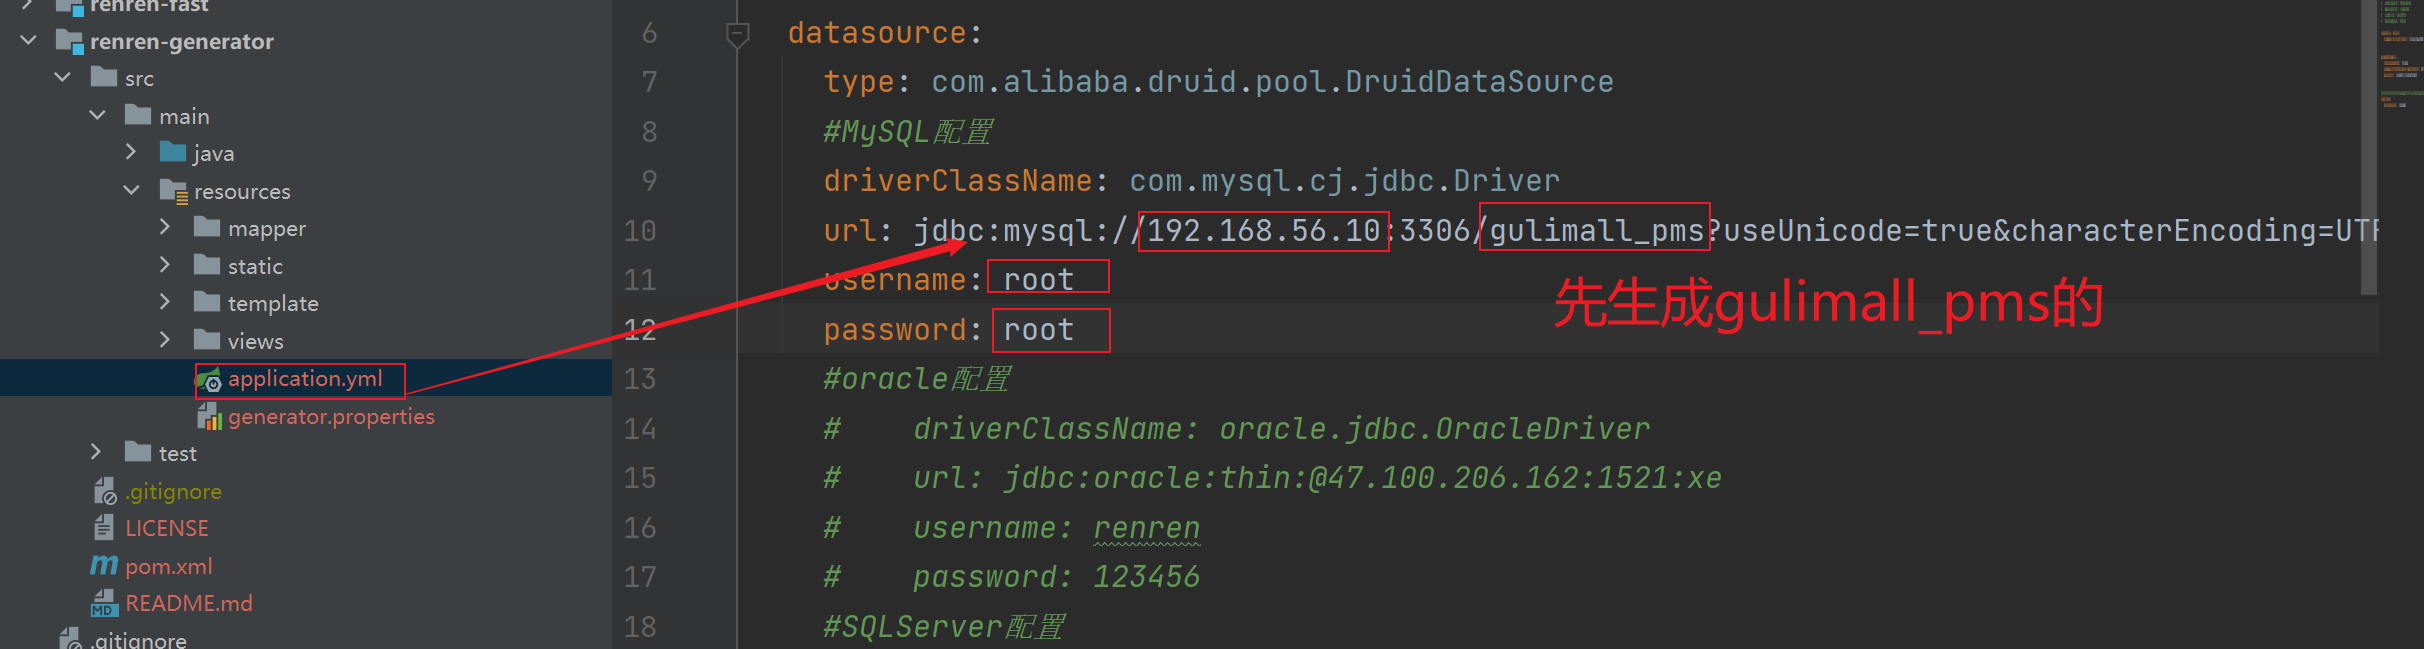Viewport: 2424px width, 649px height.
Task: Click 'com.mysql.cj.jdbc.Driver' value
Action: 1344,181
